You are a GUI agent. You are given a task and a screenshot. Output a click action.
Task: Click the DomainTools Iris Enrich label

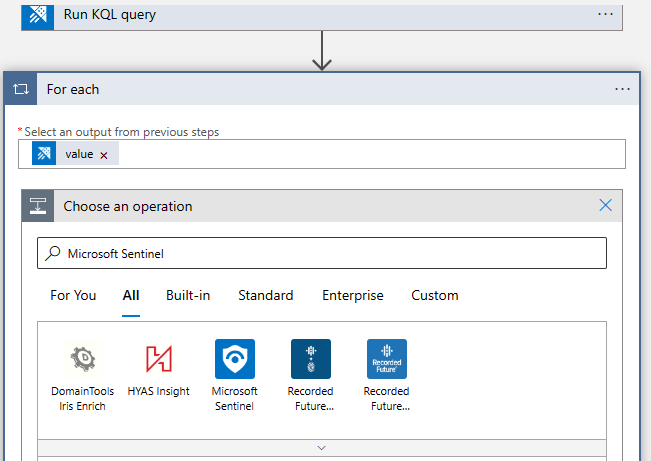83,399
